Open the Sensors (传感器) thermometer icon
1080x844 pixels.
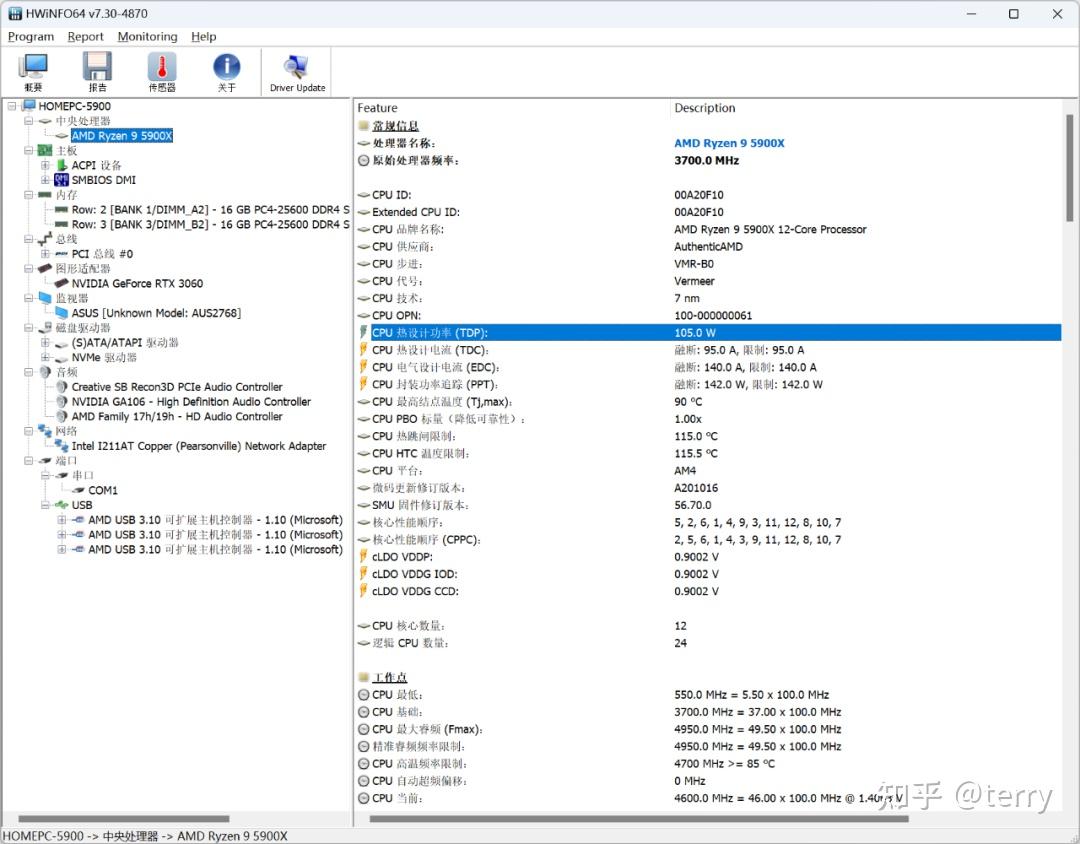[162, 72]
